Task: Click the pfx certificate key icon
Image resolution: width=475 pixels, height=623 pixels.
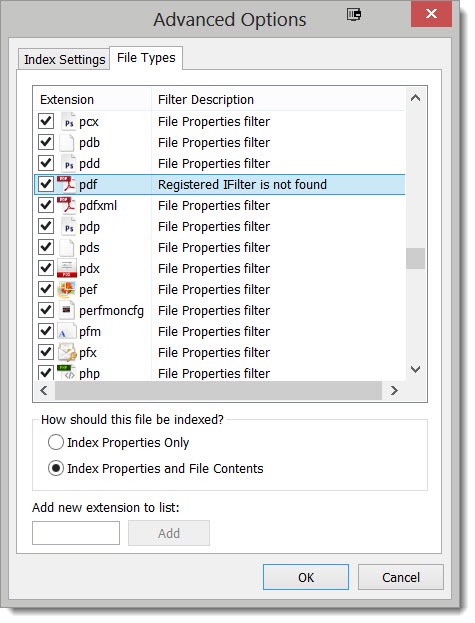Action: coord(67,352)
